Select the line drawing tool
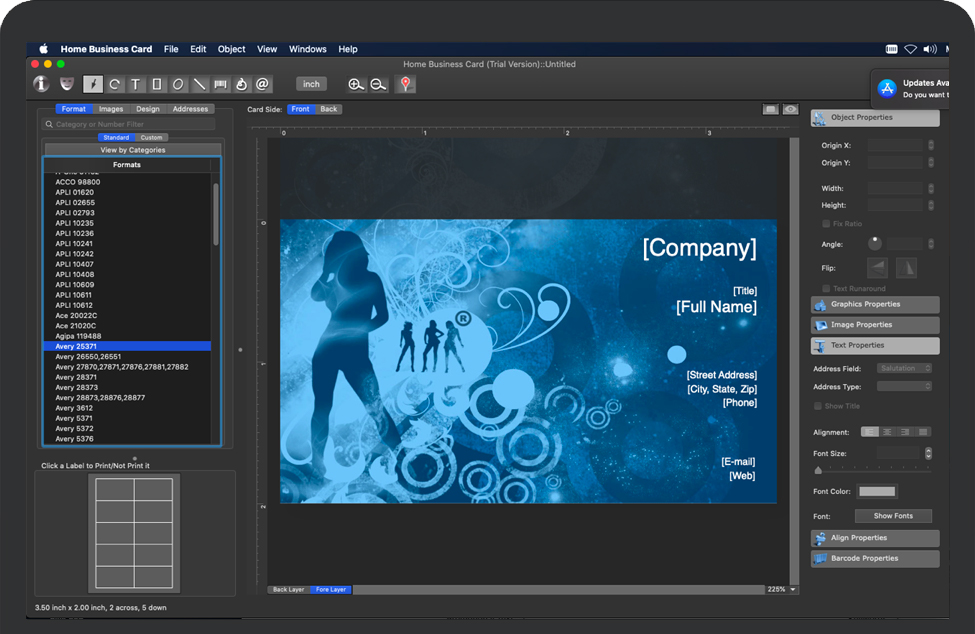 (200, 85)
